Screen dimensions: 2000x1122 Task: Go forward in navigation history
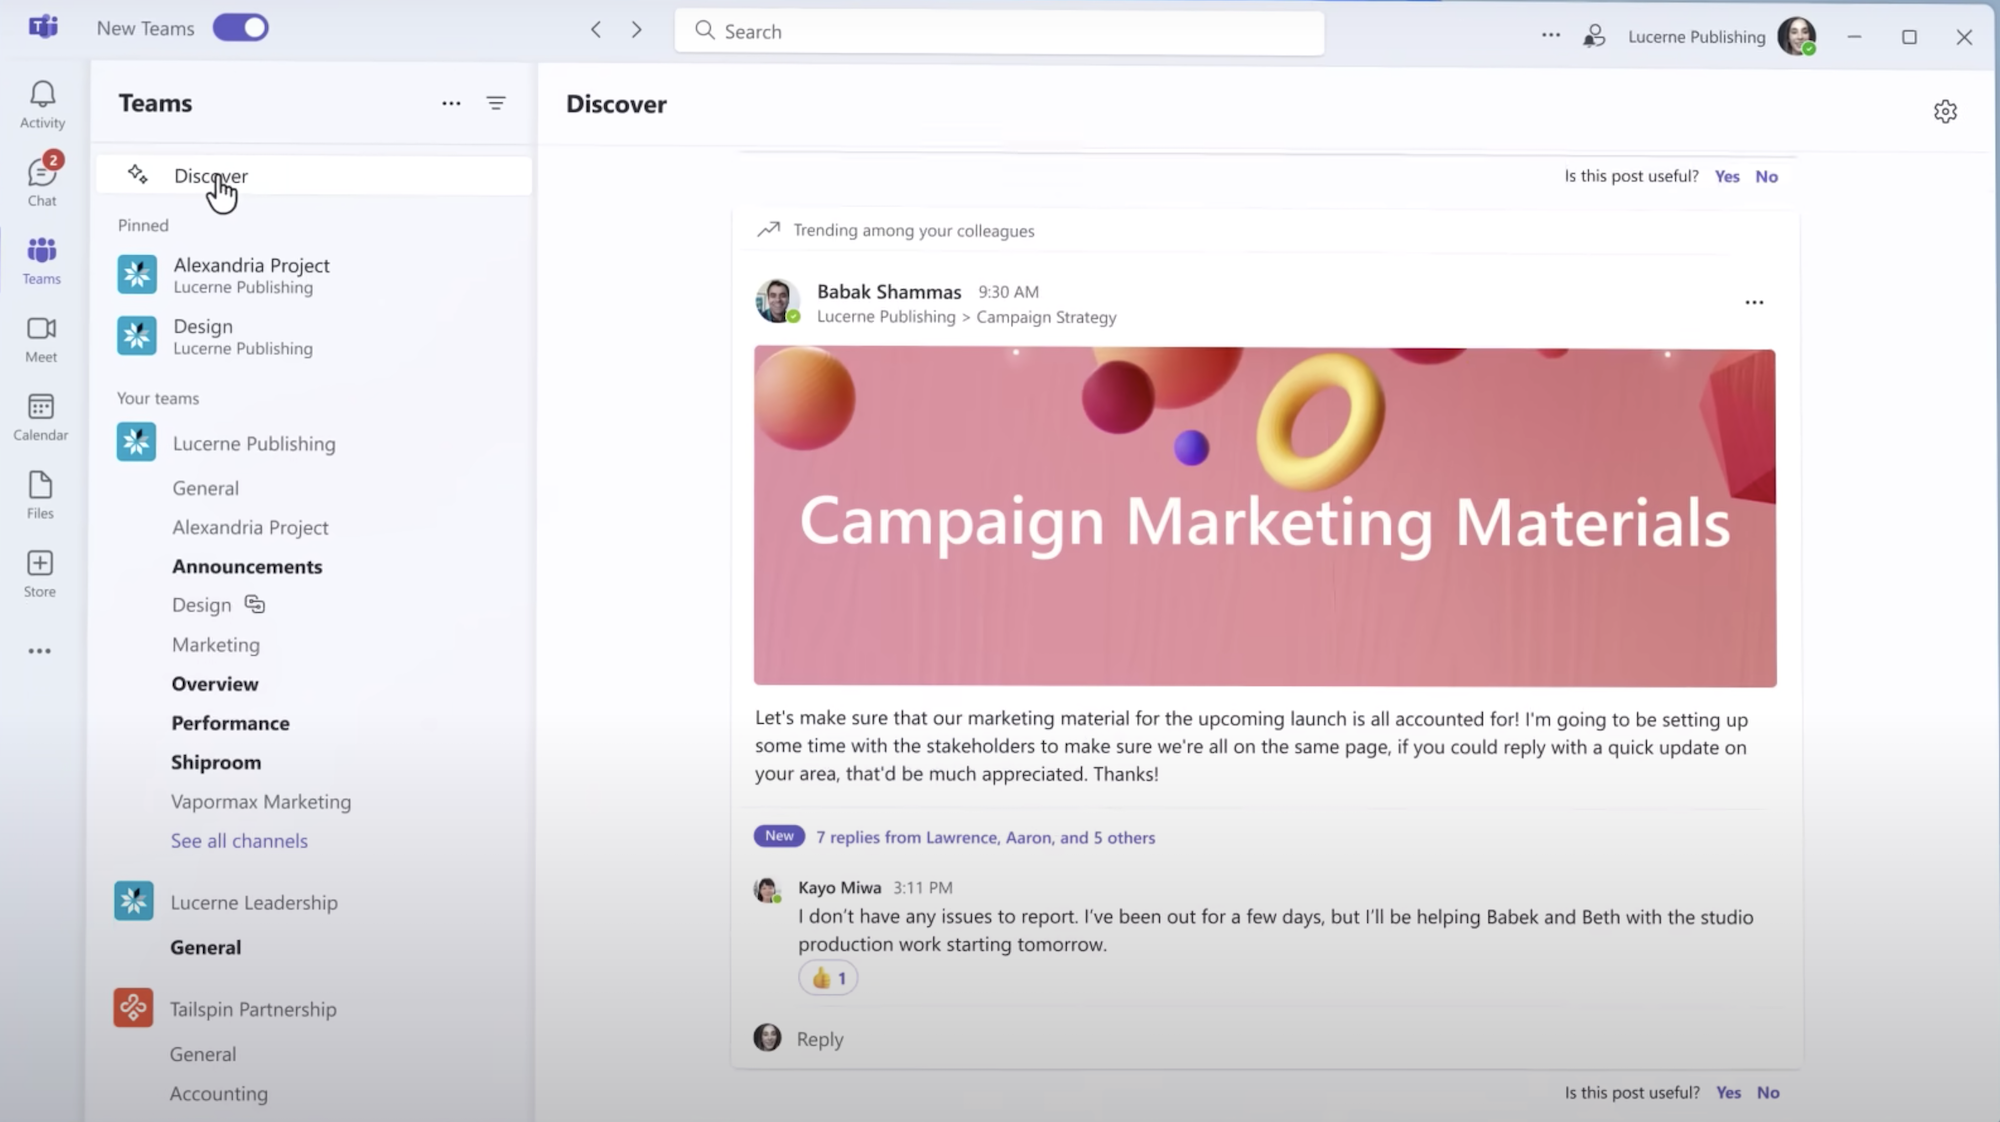click(x=637, y=30)
